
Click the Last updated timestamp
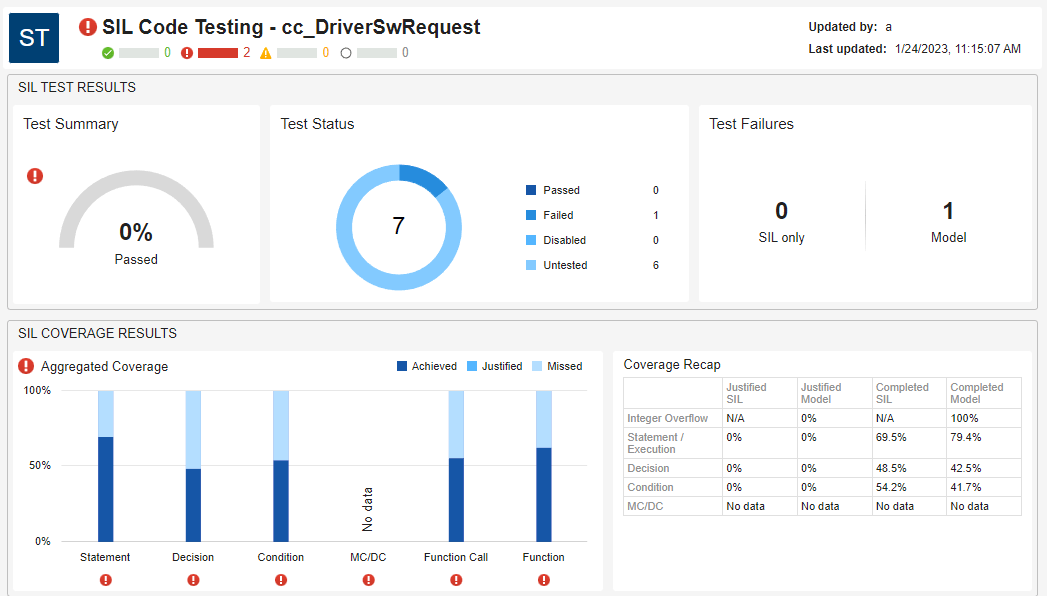click(x=958, y=49)
